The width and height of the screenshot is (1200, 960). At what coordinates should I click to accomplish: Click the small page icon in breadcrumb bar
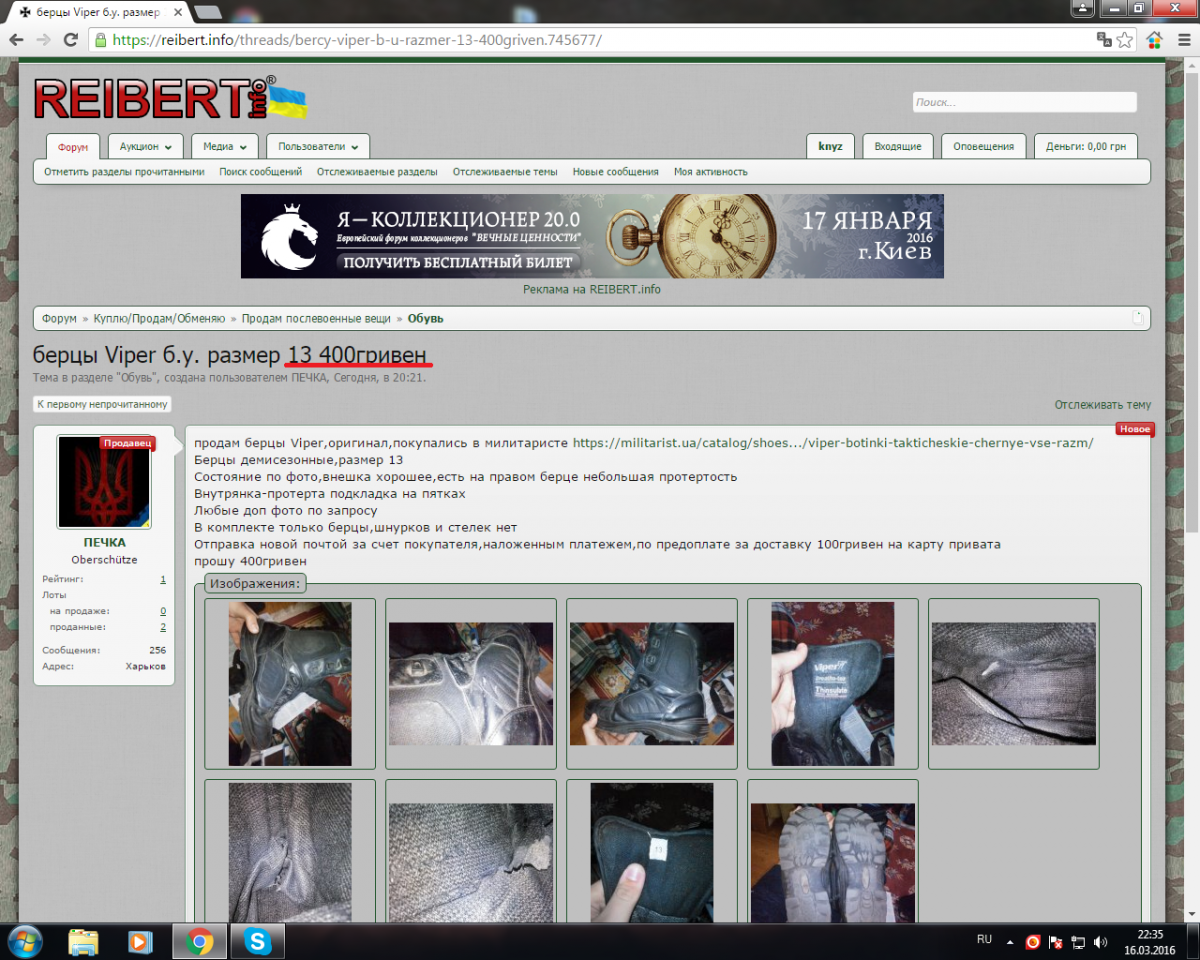point(1137,318)
